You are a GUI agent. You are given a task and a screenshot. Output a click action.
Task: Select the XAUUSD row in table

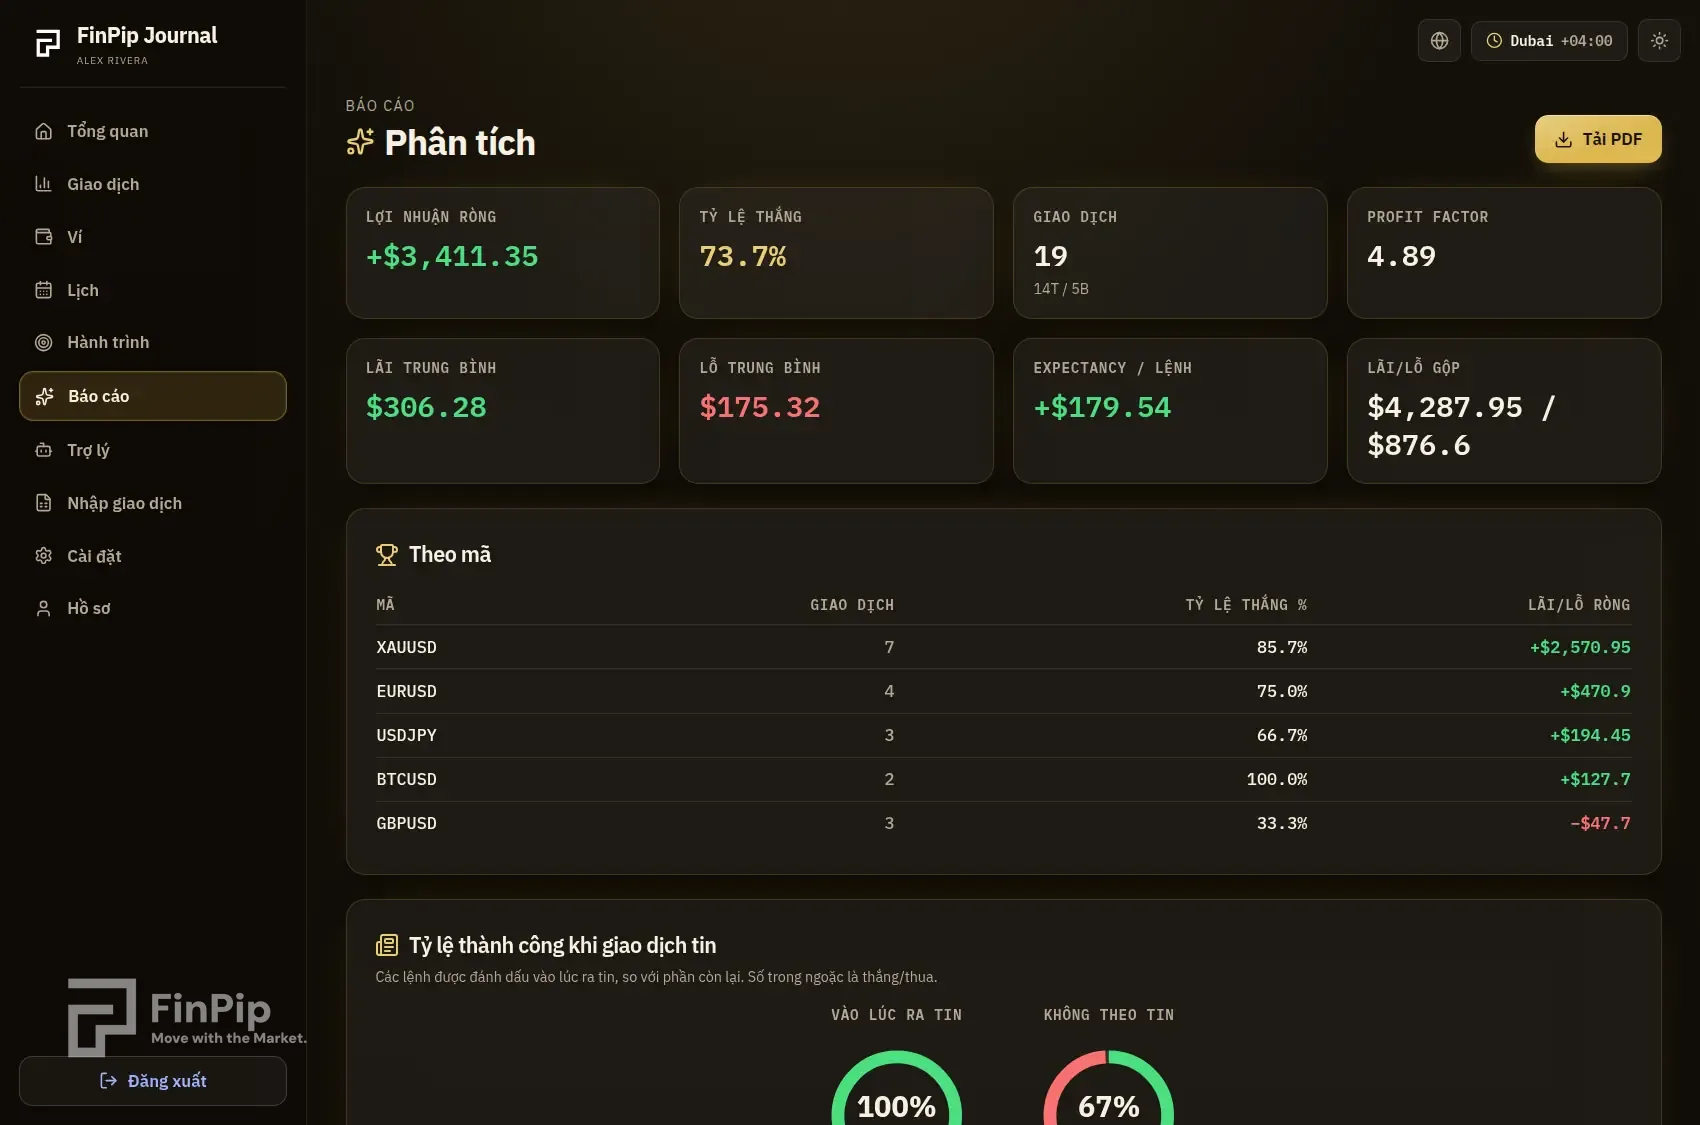[1003, 647]
